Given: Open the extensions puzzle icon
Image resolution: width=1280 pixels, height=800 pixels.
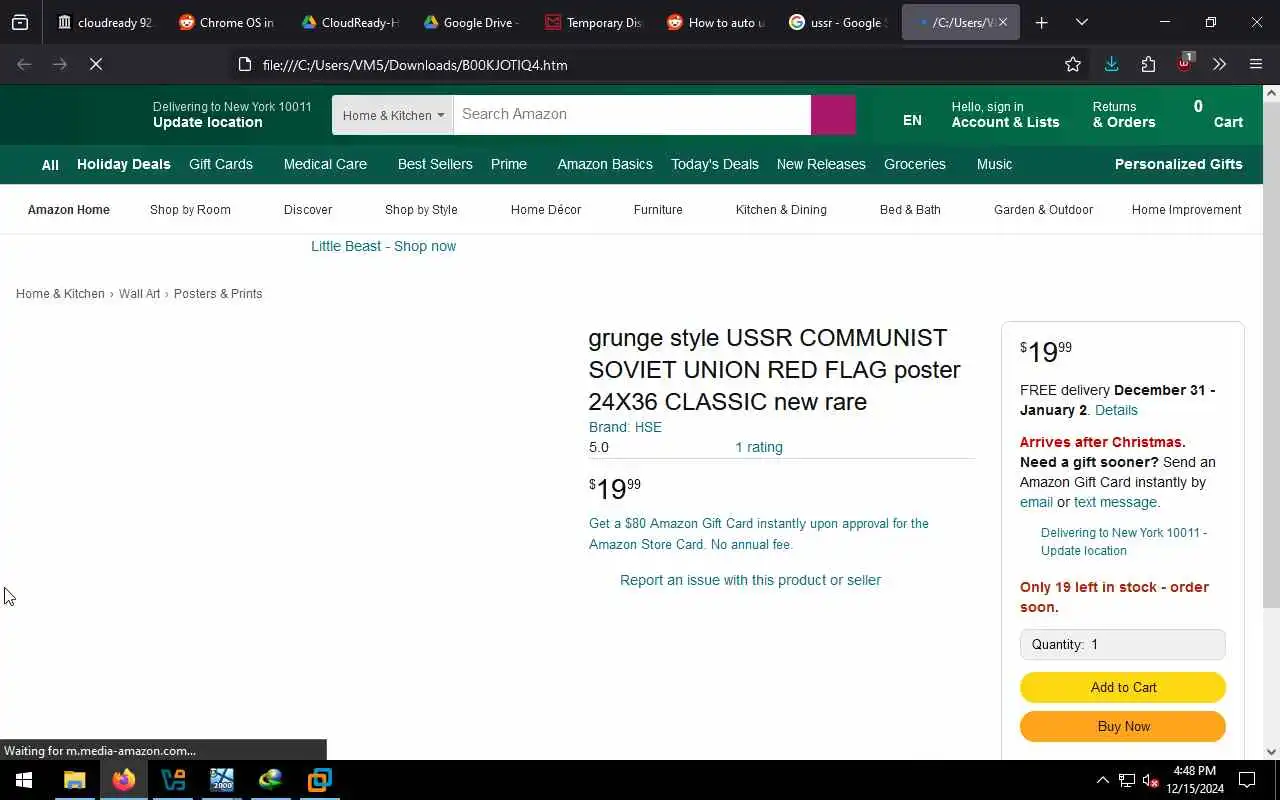Looking at the screenshot, I should pyautogui.click(x=1148, y=64).
